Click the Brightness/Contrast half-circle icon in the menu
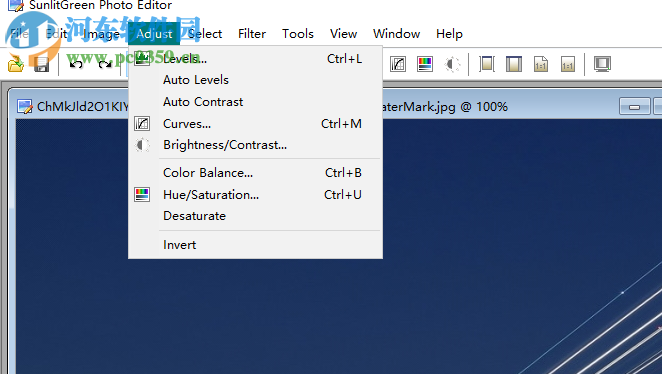662x374 pixels. 142,145
